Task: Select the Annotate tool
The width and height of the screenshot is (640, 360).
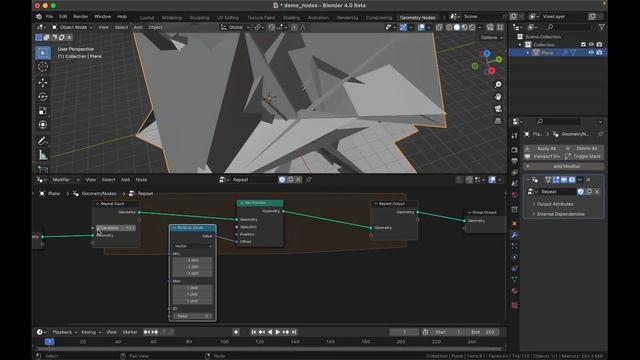Action: (x=43, y=141)
